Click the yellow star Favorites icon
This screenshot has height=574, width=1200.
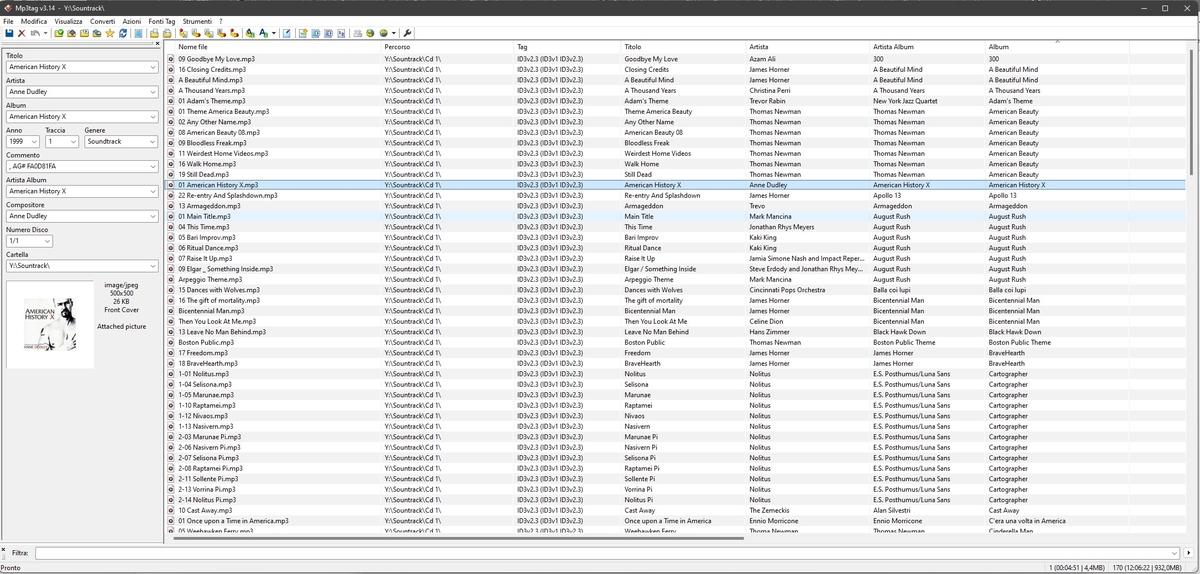coord(110,33)
